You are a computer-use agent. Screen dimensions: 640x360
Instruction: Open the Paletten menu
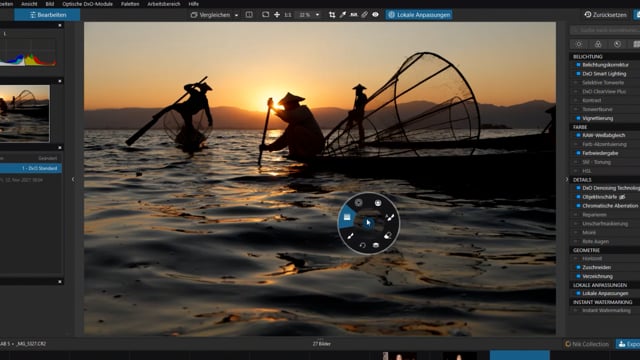(x=130, y=4)
